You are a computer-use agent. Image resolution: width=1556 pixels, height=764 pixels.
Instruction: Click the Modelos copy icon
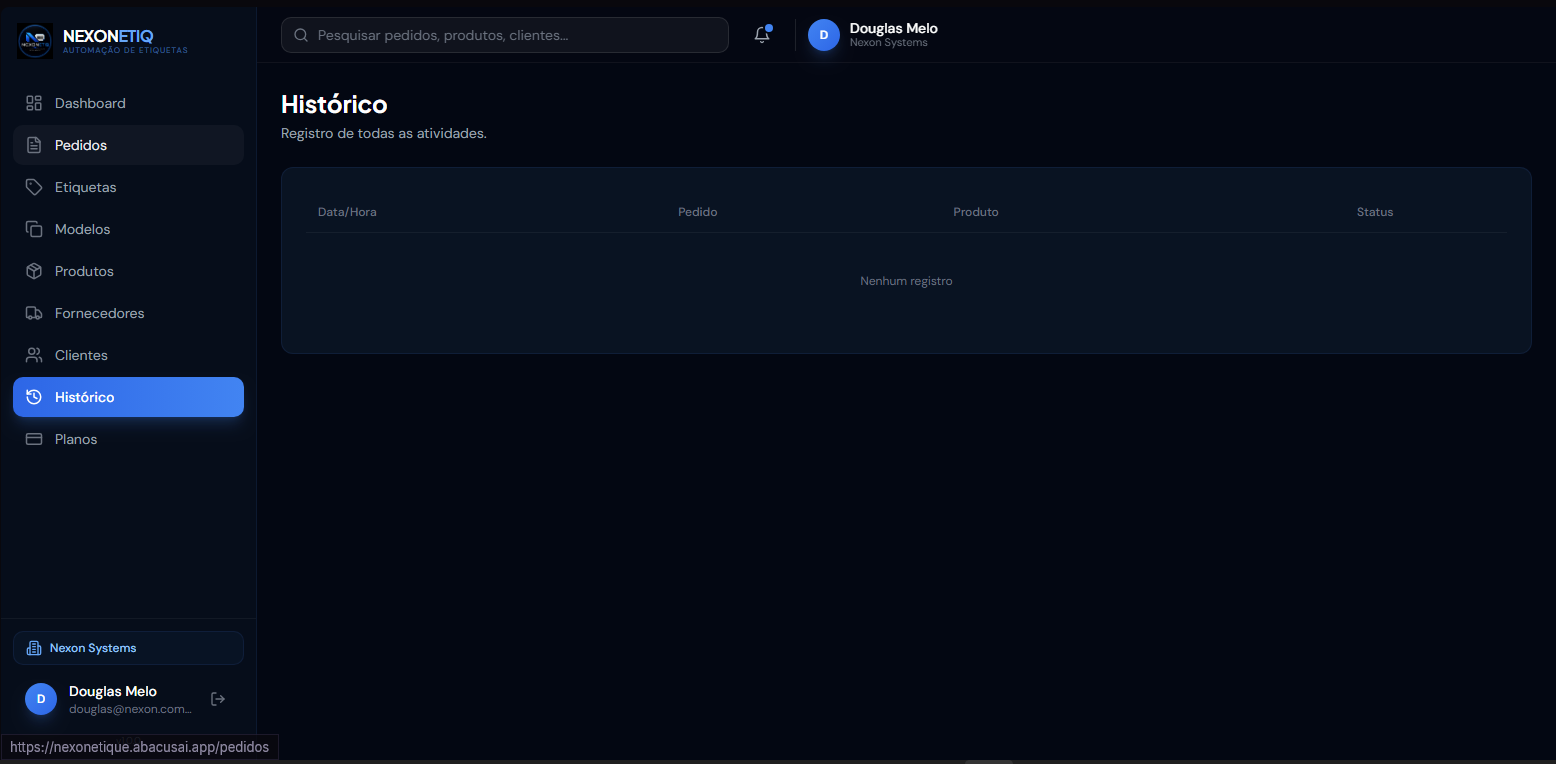(34, 229)
